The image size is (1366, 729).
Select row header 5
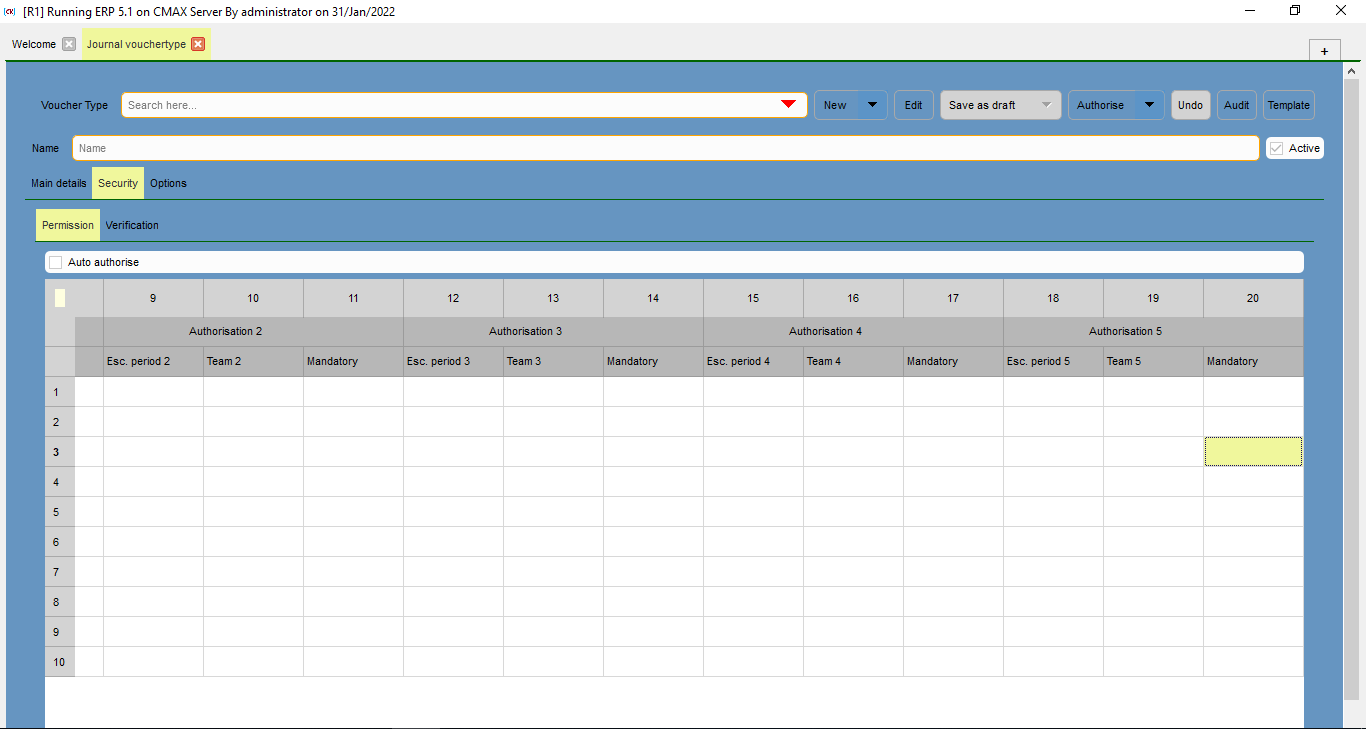[x=59, y=512]
